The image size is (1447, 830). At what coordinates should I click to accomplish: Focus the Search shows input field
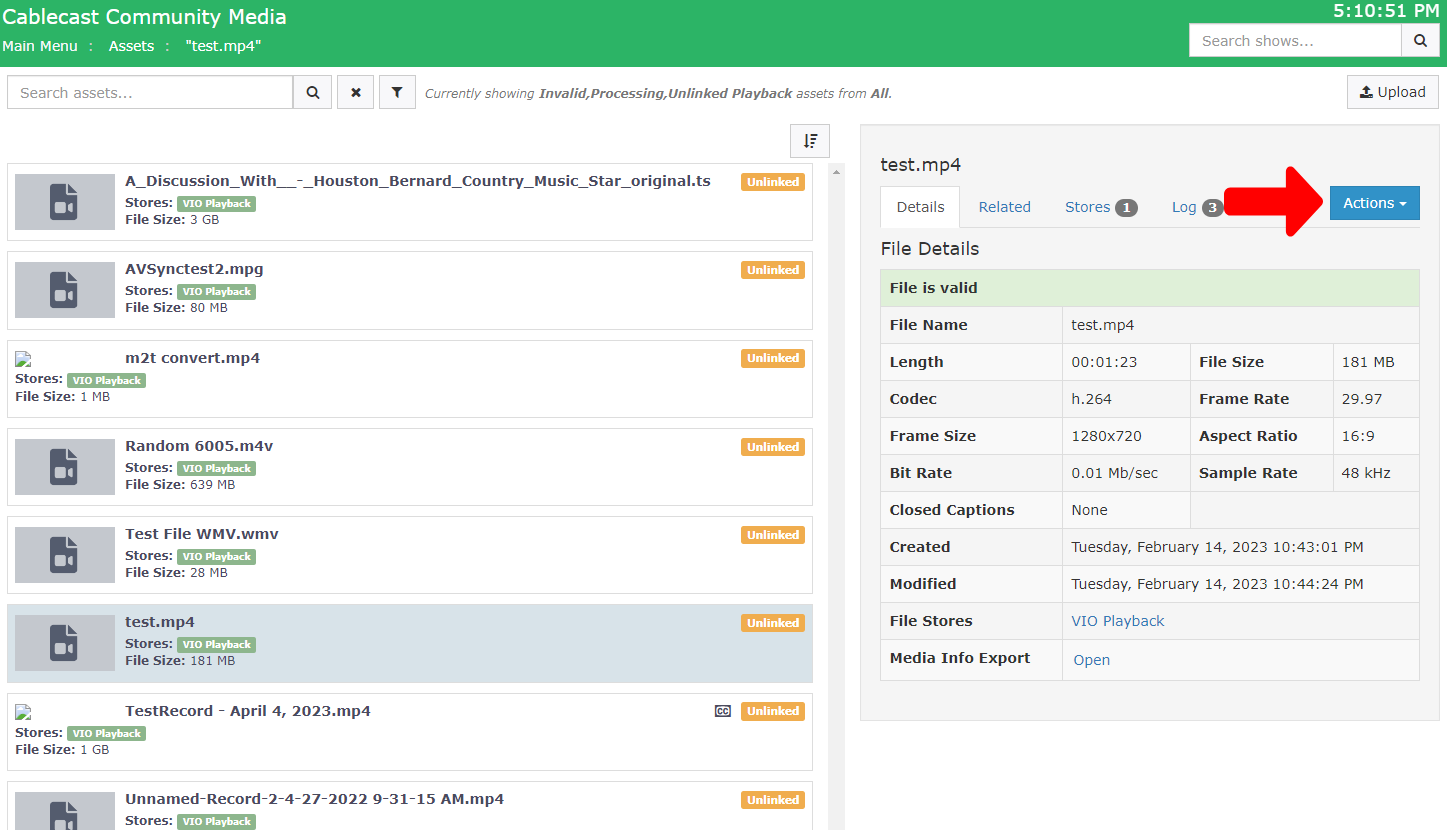(x=1295, y=41)
